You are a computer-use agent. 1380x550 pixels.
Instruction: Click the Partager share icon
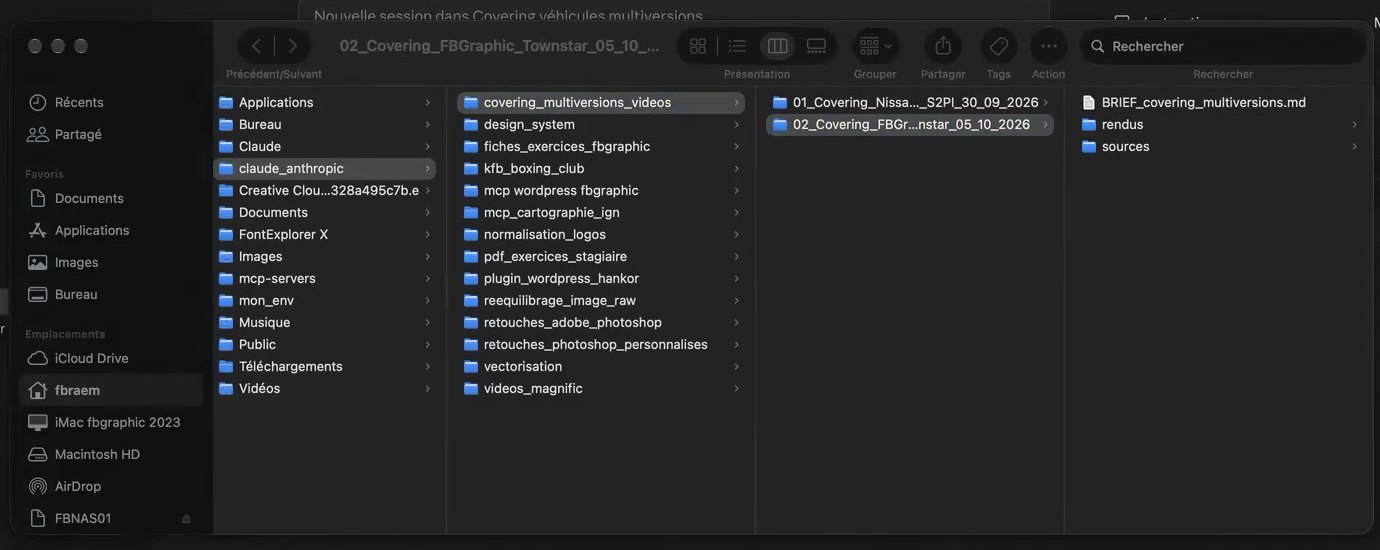pos(943,46)
